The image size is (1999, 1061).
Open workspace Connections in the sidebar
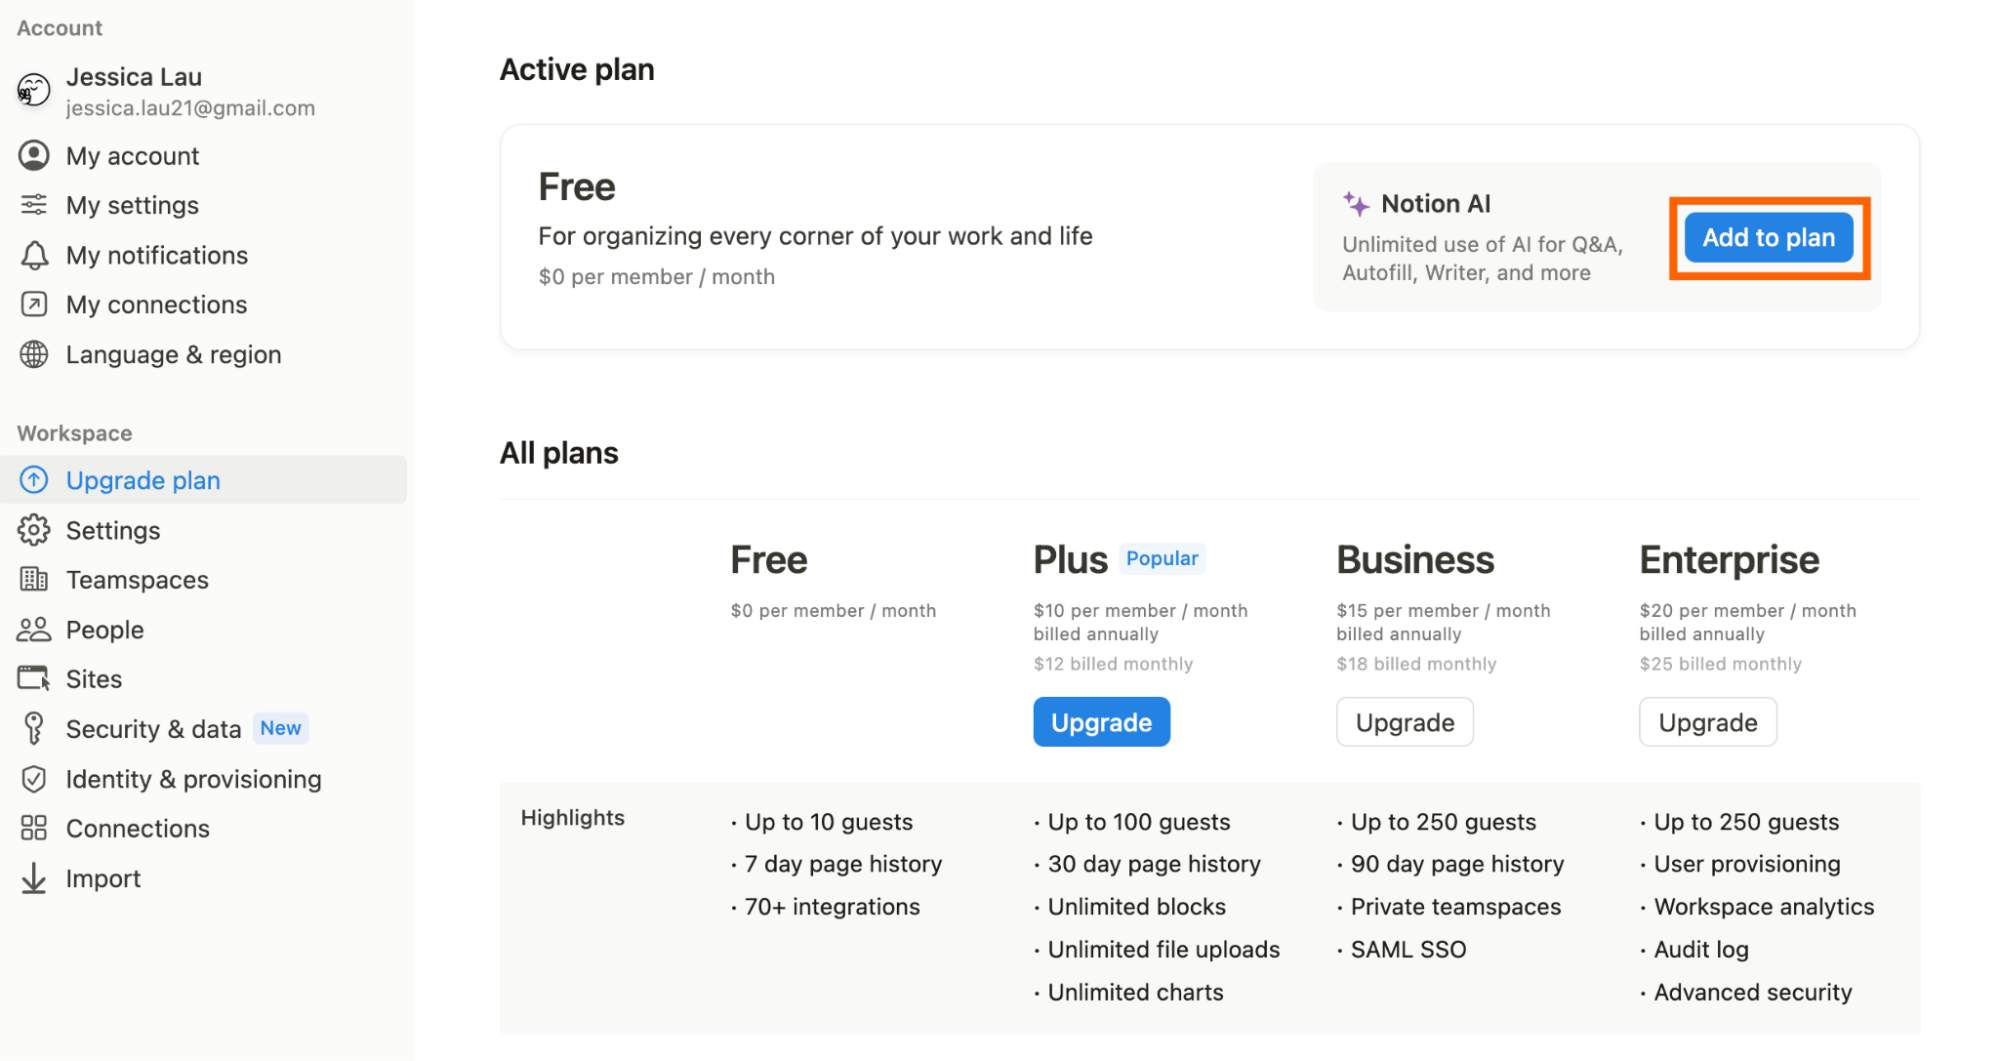[138, 828]
